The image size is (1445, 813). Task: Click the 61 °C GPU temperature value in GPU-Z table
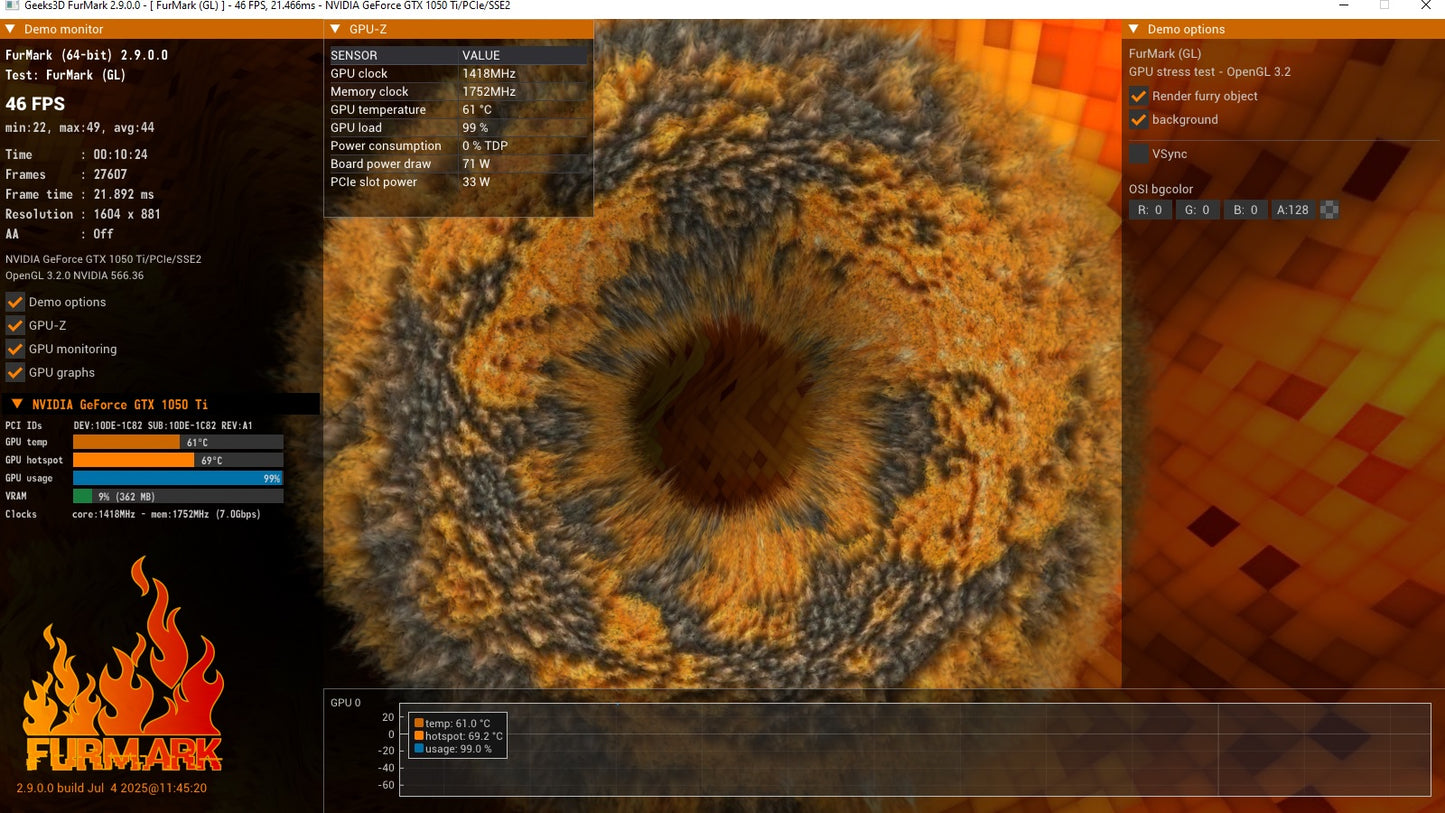coord(477,109)
